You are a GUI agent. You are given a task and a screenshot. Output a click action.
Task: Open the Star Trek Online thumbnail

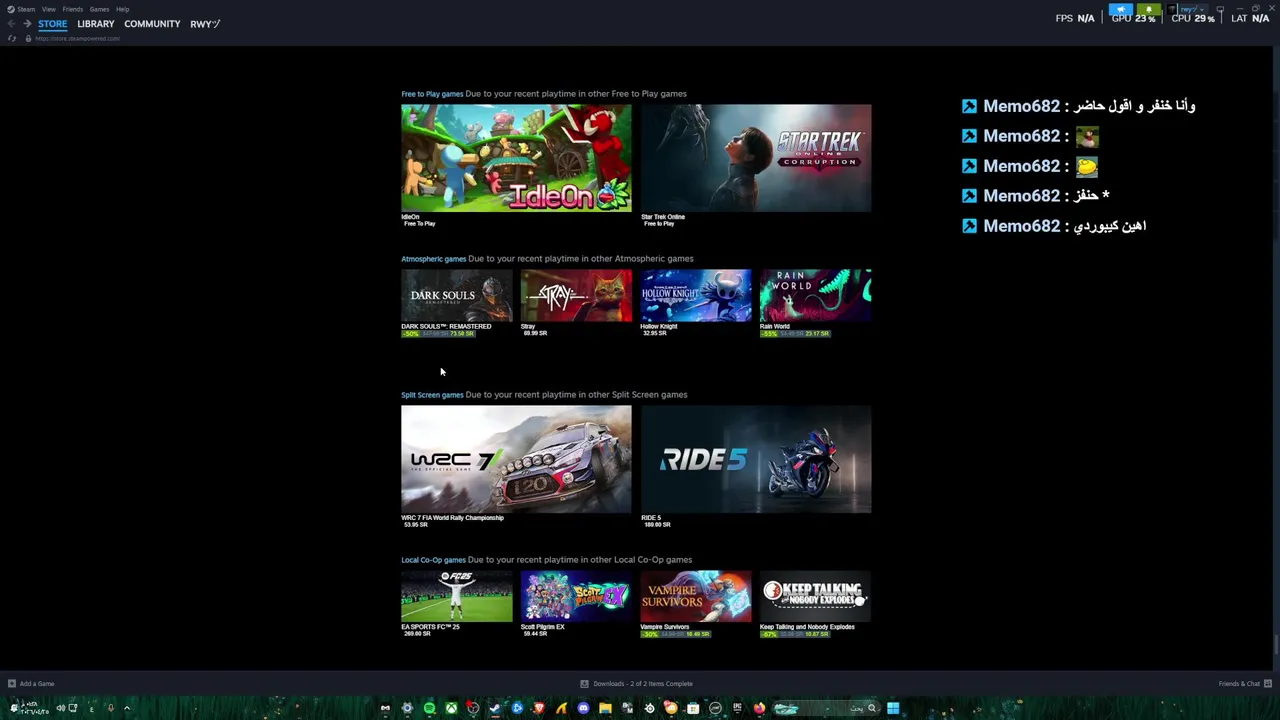point(756,158)
